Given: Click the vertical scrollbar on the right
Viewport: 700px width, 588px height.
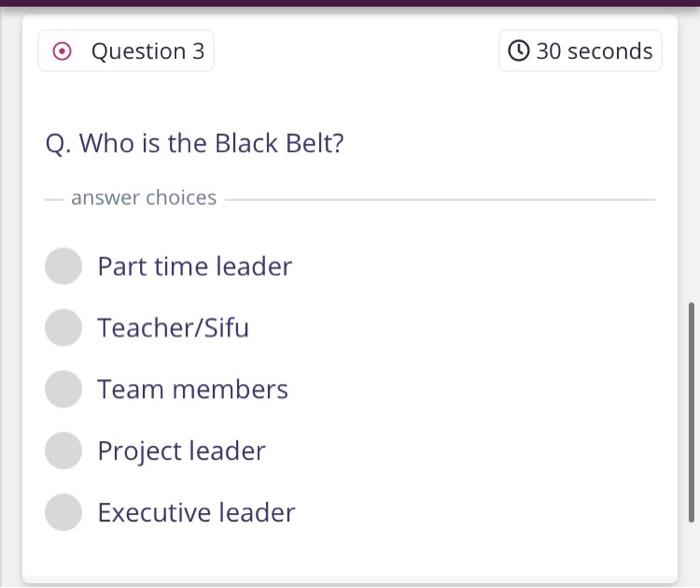Looking at the screenshot, I should [x=690, y=410].
